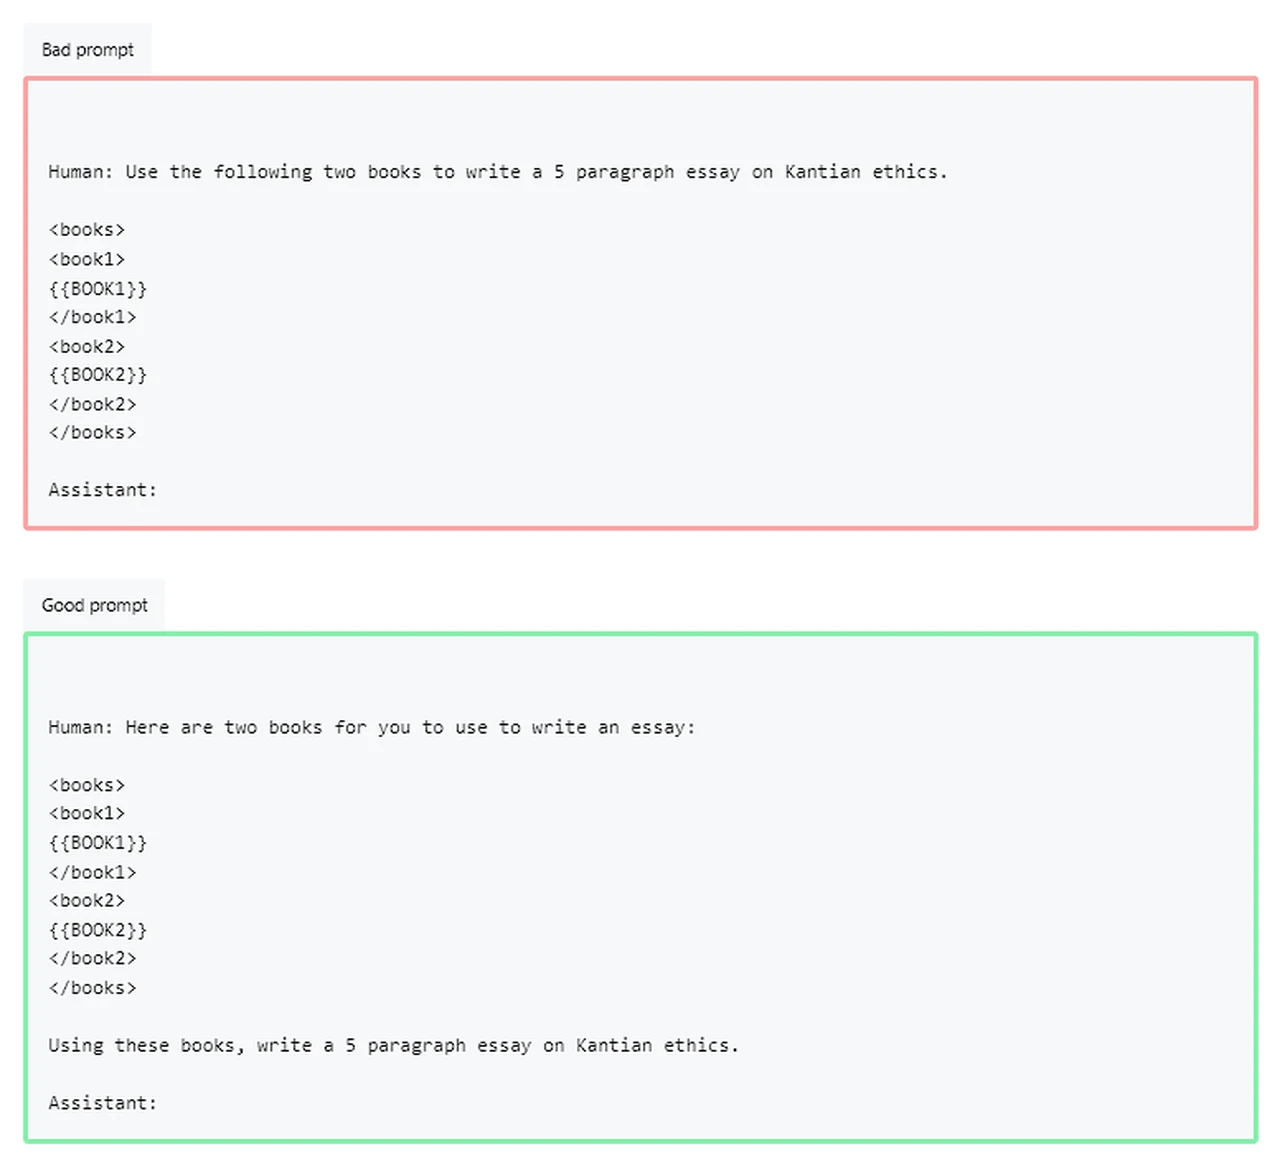Click the </book1> closing tag in the green box
Image resolution: width=1280 pixels, height=1167 pixels.
point(92,872)
